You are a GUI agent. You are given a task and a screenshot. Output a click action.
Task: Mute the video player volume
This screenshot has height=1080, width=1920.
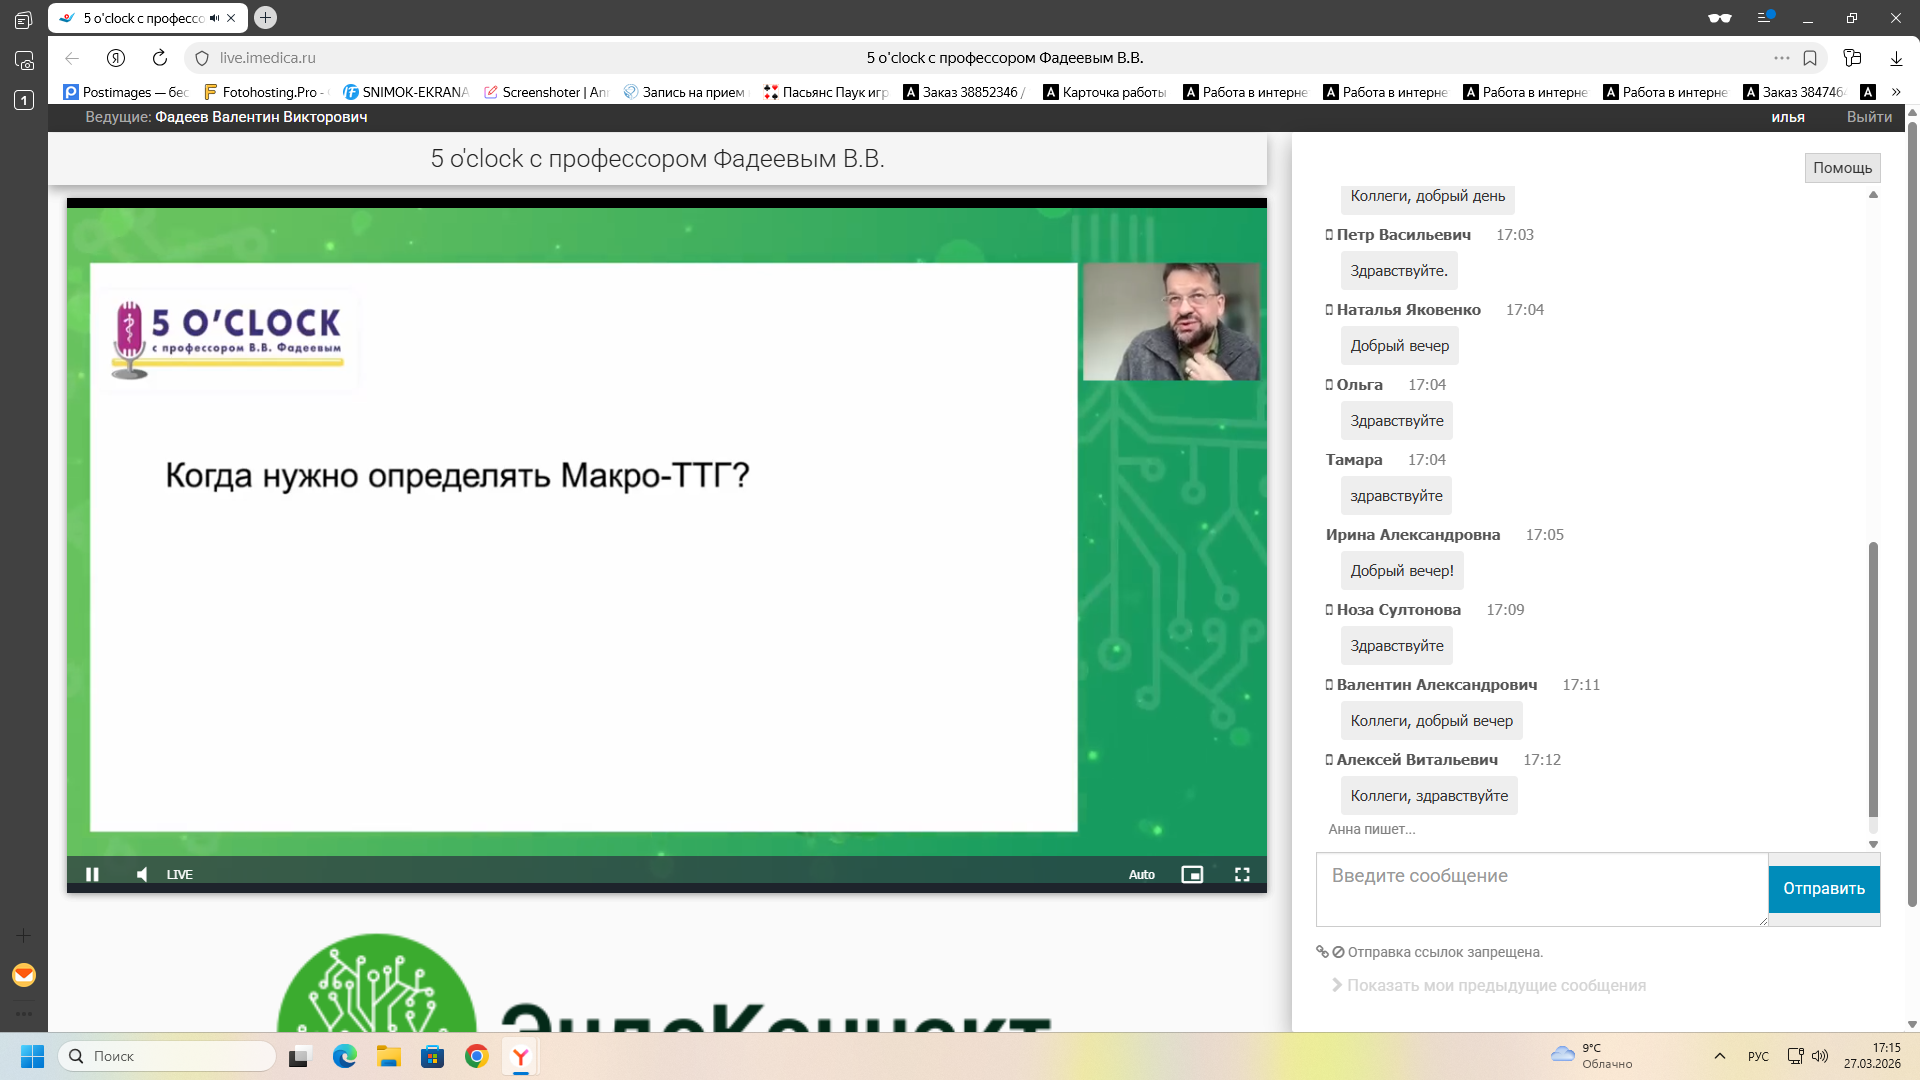pyautogui.click(x=142, y=874)
